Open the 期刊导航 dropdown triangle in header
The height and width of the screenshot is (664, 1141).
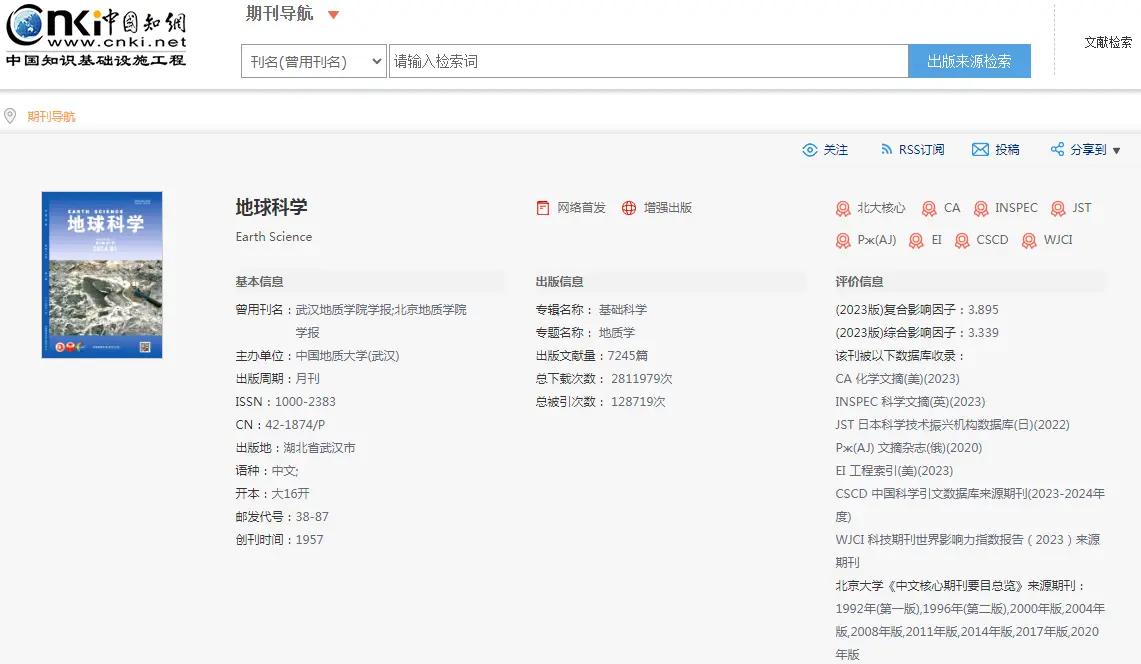pyautogui.click(x=333, y=15)
